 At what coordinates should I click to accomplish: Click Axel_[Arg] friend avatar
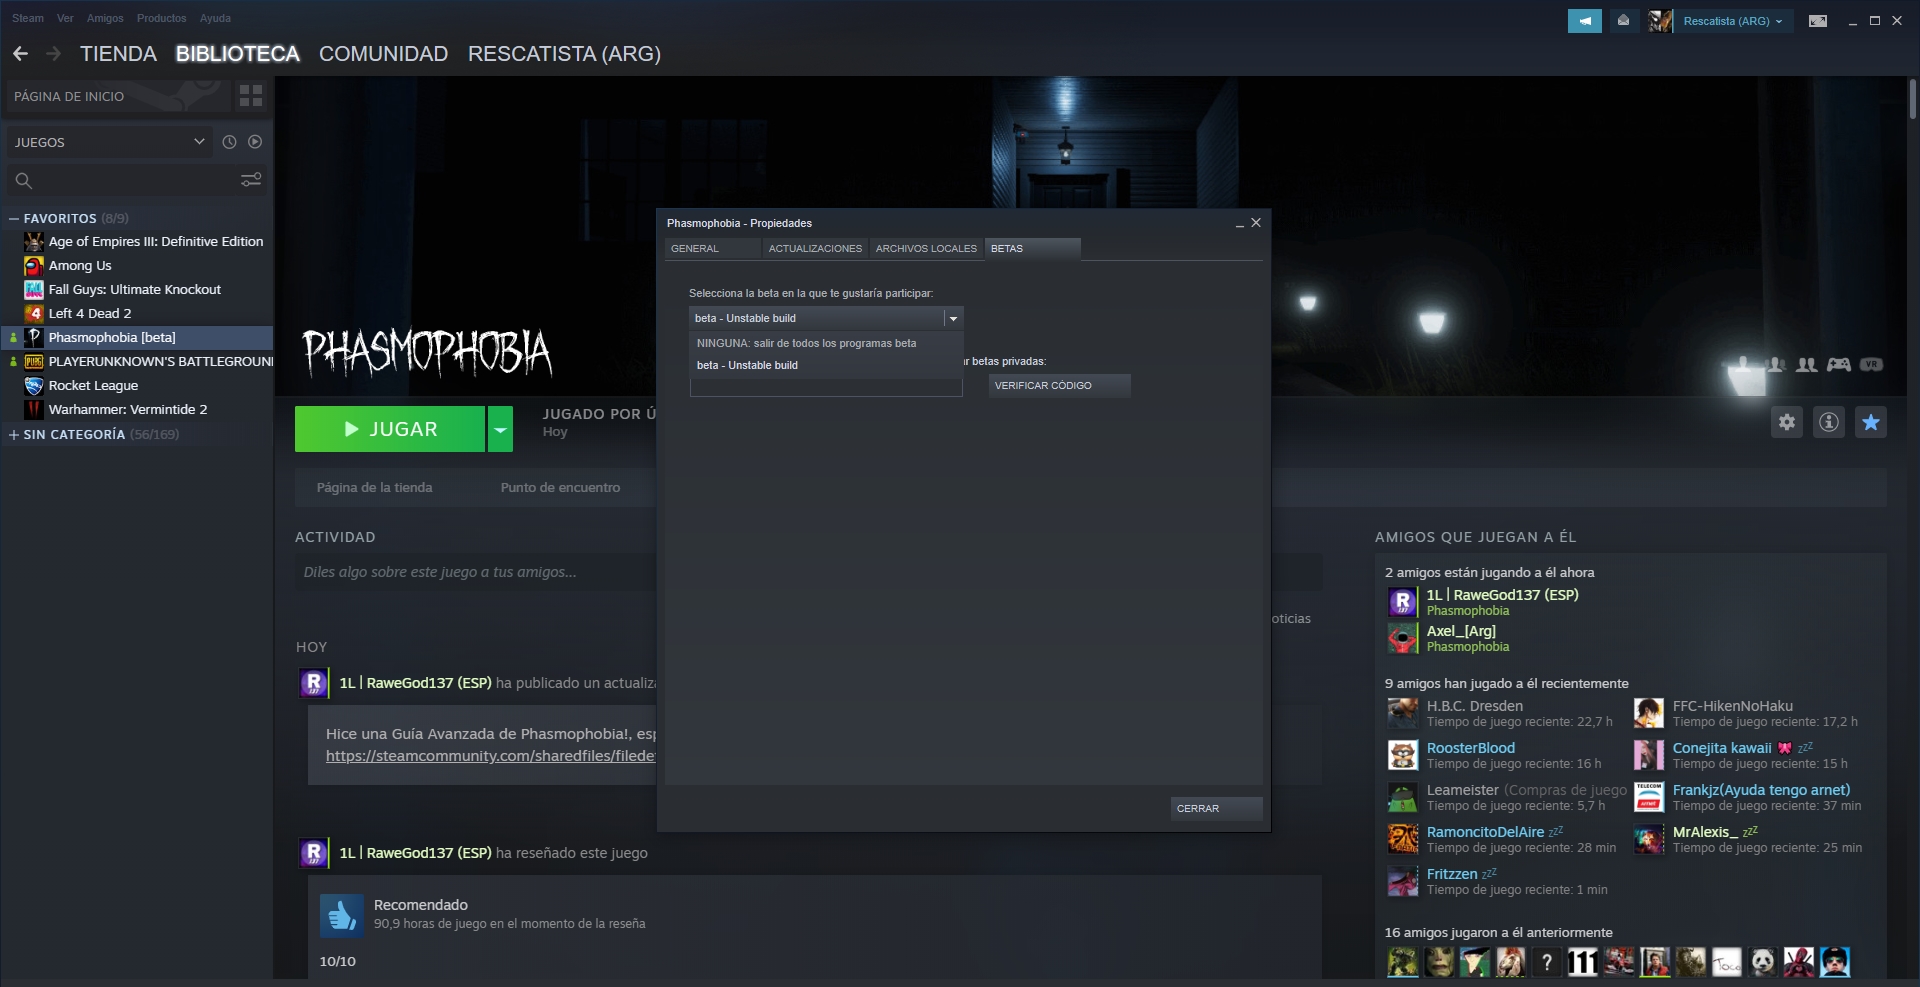(x=1402, y=638)
